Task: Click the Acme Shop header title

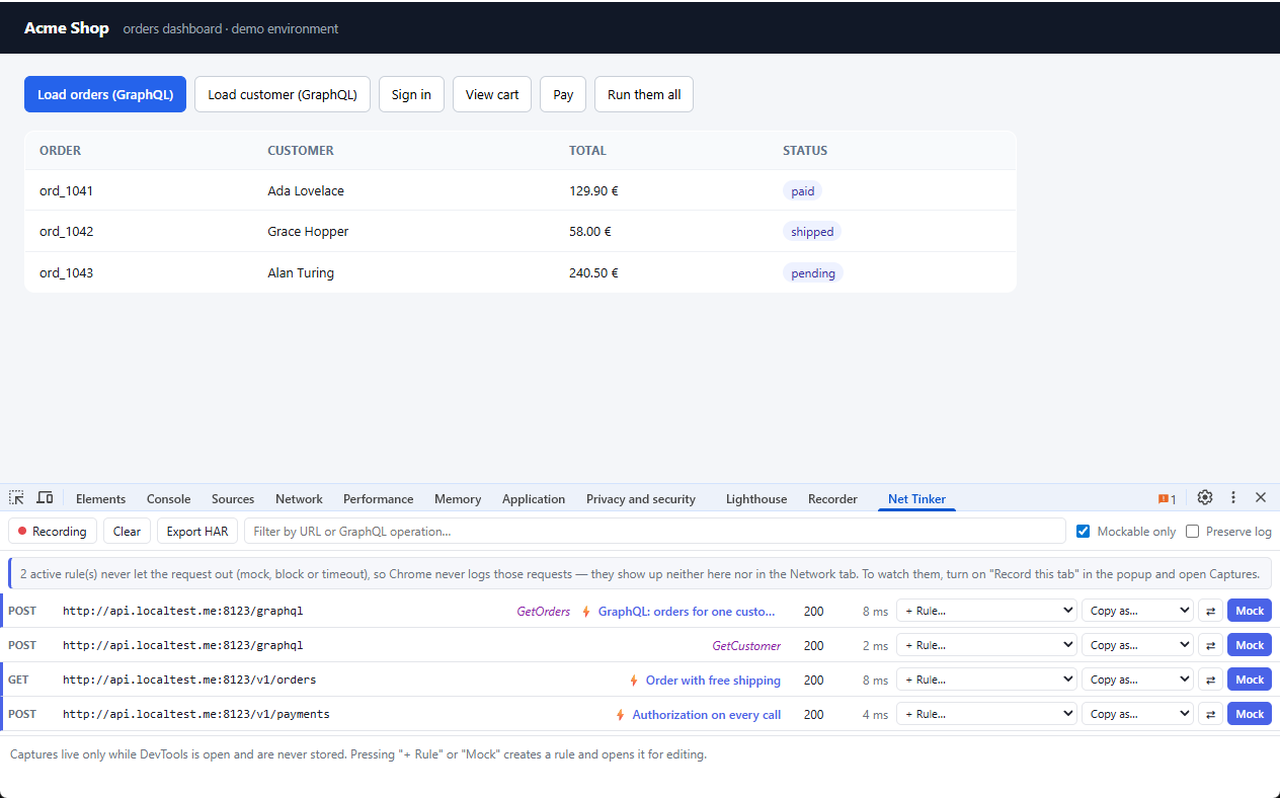Action: click(x=67, y=28)
